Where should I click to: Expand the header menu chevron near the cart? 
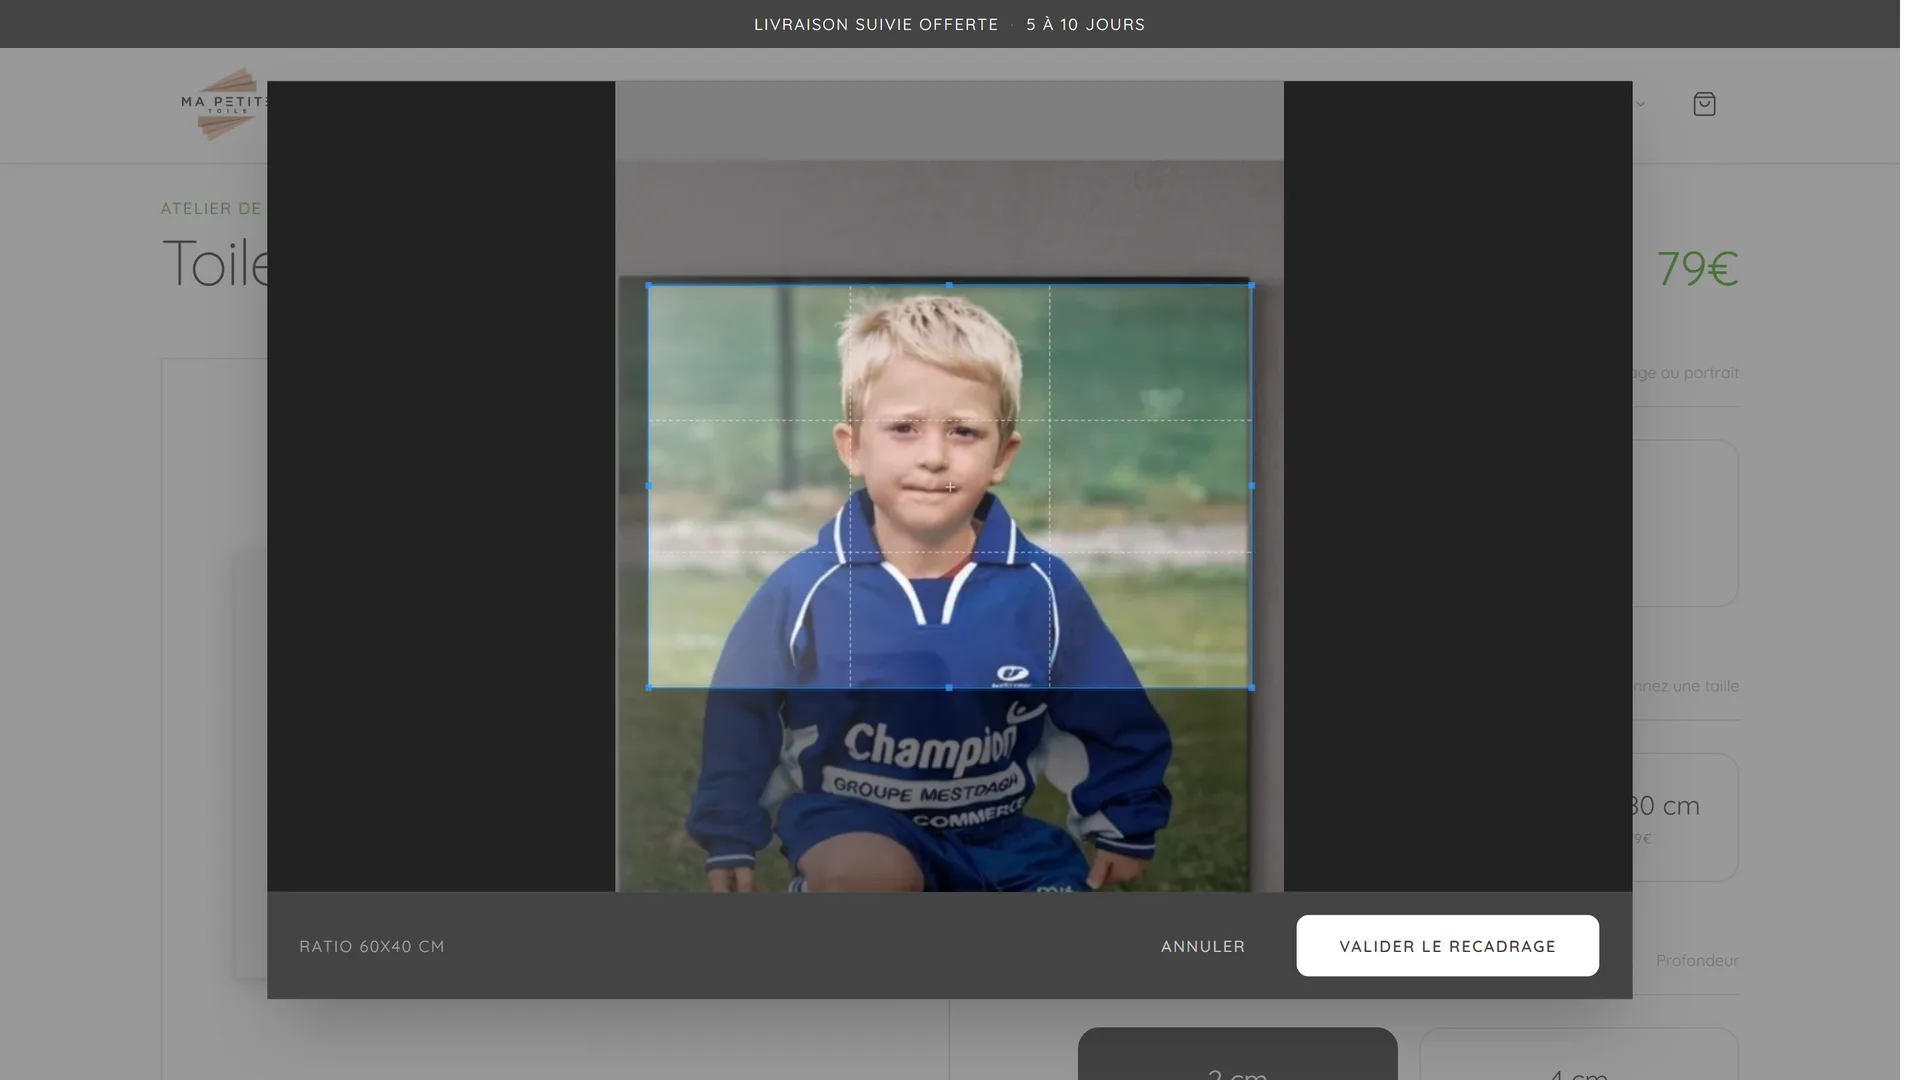(1640, 104)
